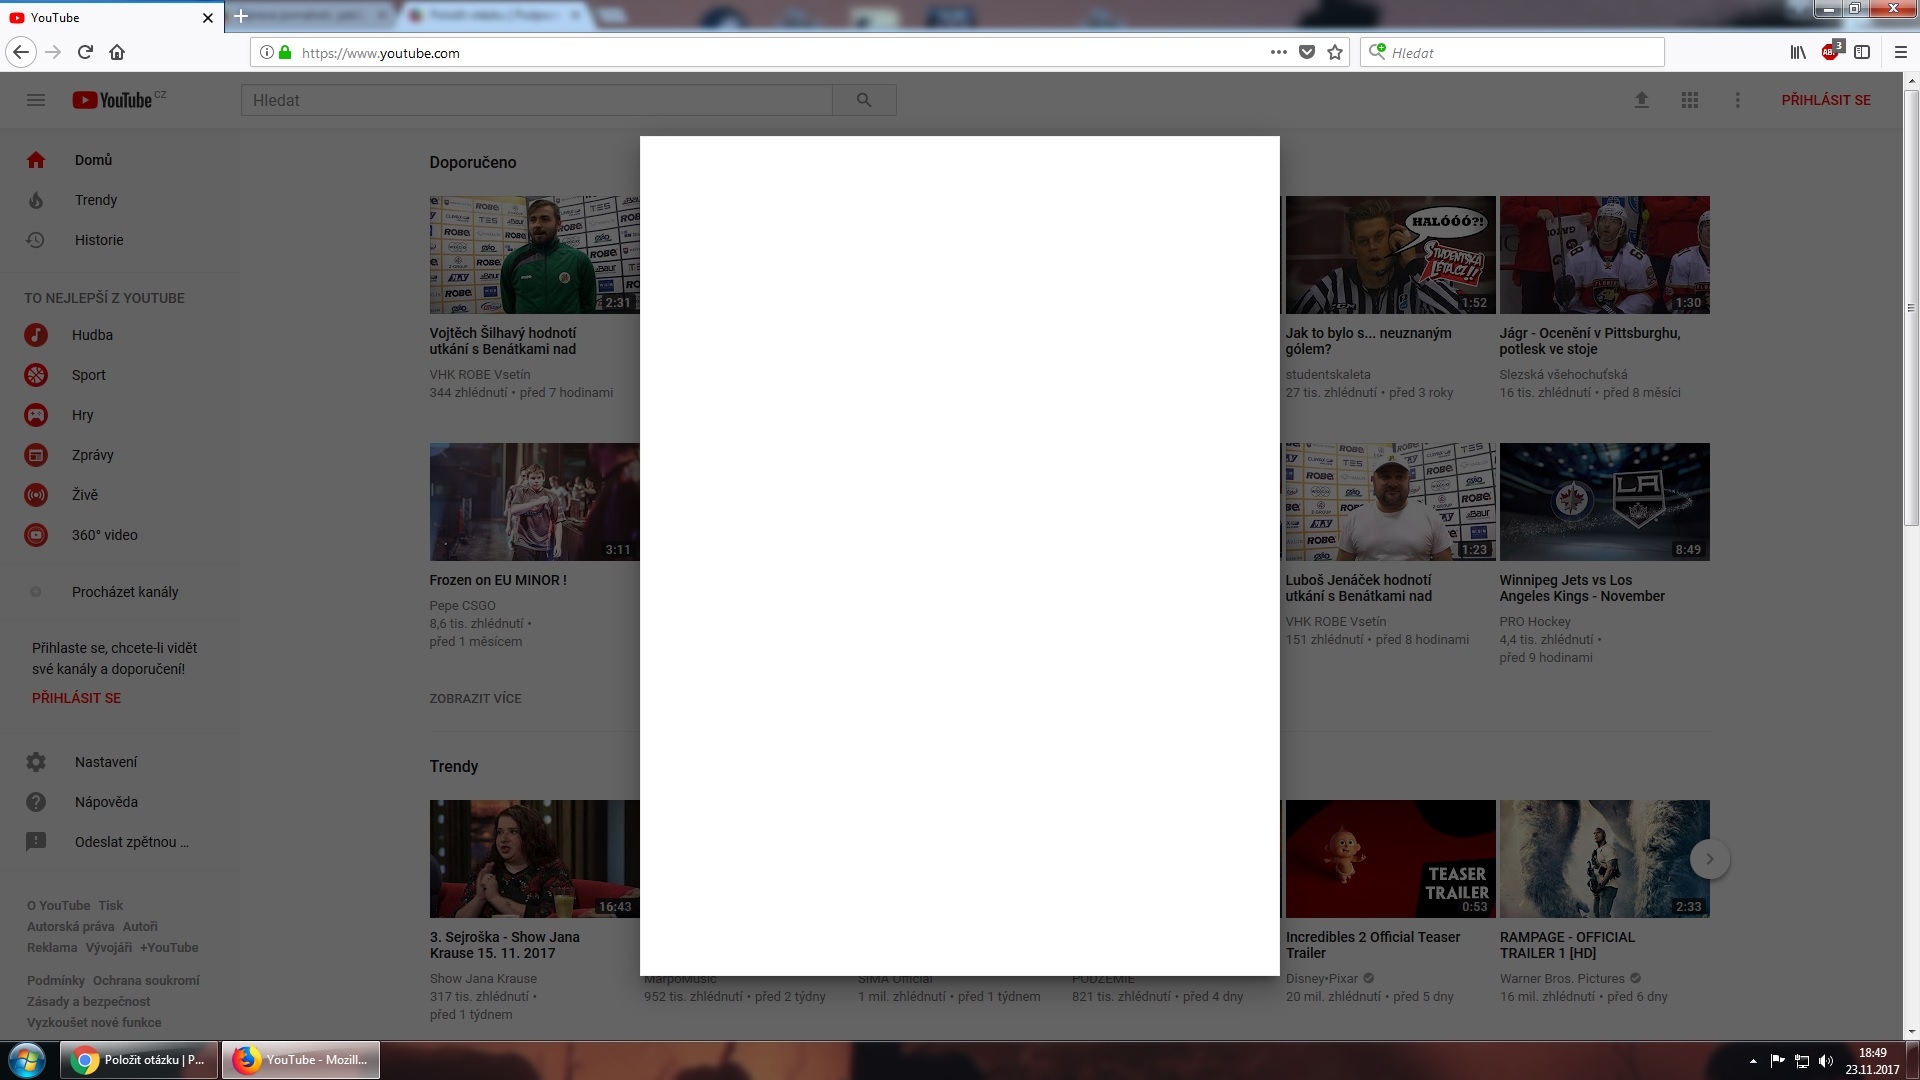Click next arrow in Trendy carousel

click(x=1710, y=859)
